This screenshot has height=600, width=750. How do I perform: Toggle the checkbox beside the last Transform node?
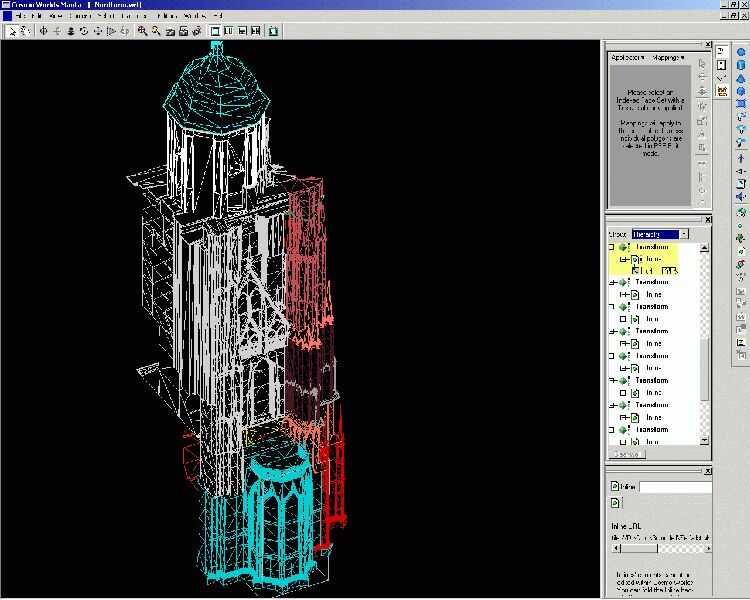coord(611,429)
